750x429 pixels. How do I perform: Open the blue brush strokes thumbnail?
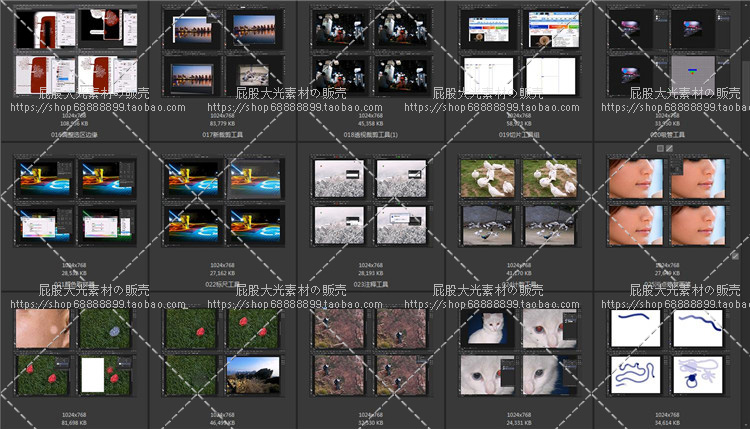[x=668, y=352]
